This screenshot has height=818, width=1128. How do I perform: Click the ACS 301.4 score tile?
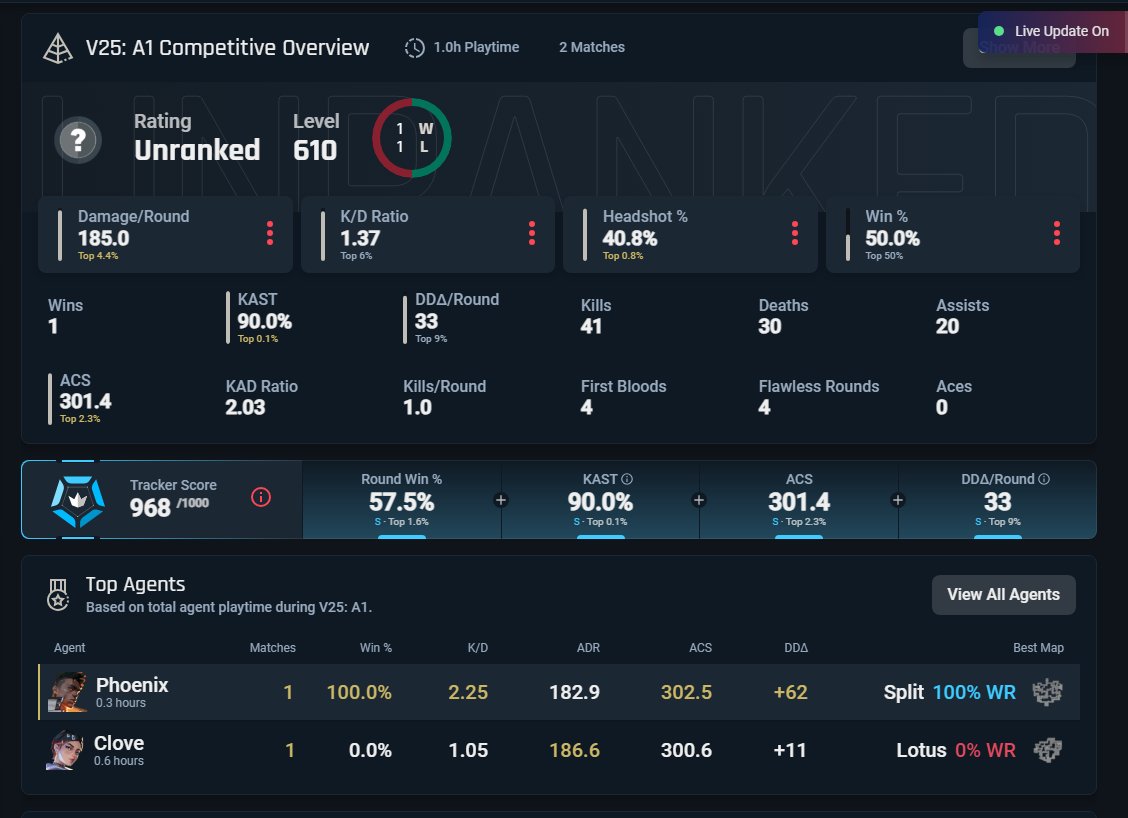799,500
